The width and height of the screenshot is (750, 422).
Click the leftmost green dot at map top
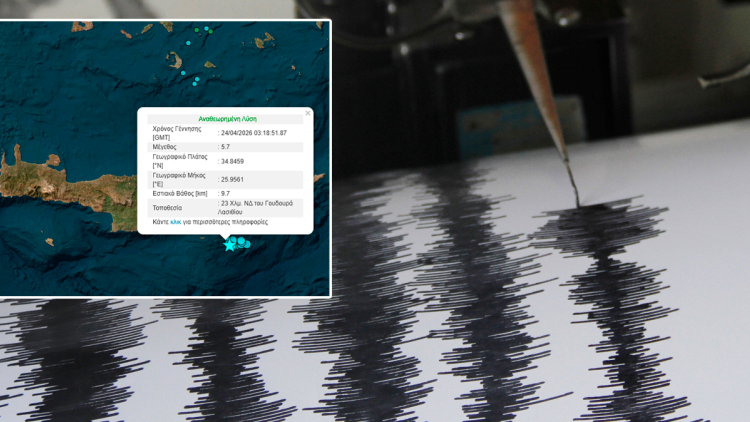[x=197, y=30]
